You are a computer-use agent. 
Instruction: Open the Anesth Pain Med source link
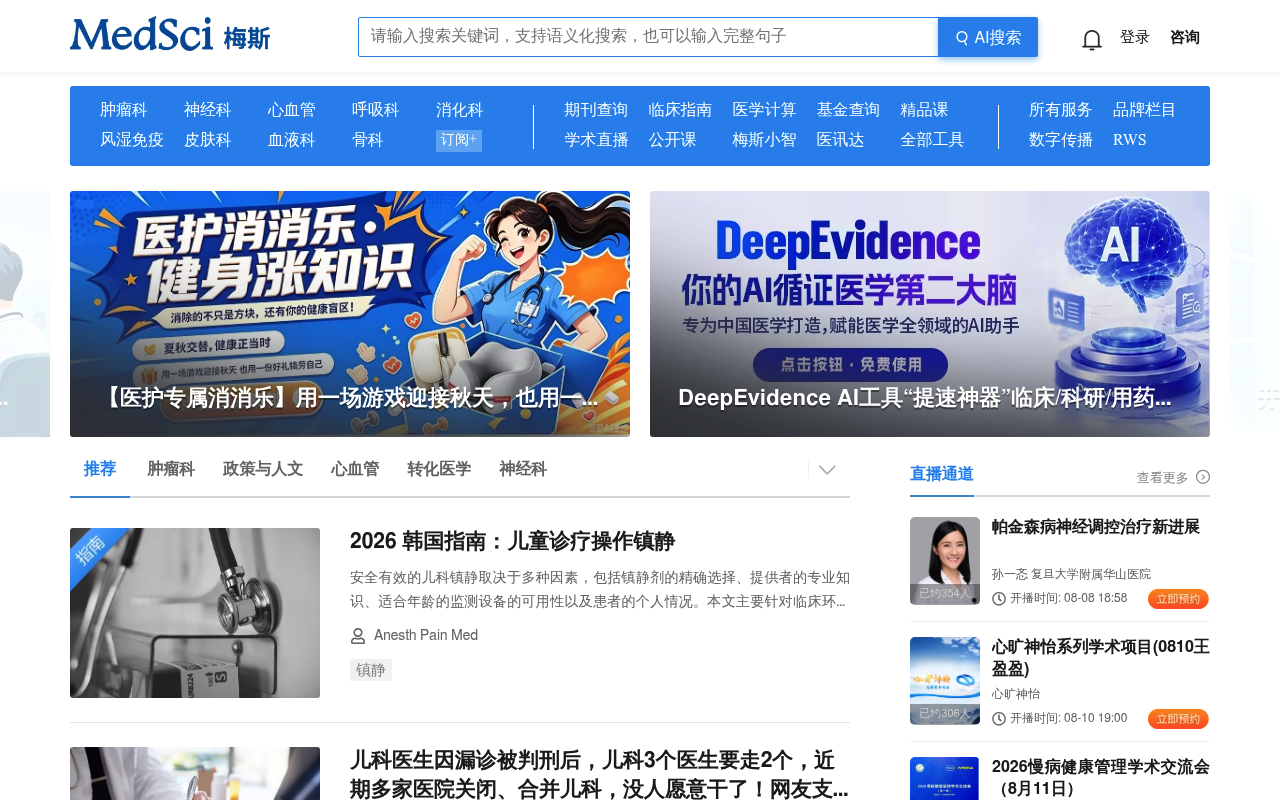point(426,636)
